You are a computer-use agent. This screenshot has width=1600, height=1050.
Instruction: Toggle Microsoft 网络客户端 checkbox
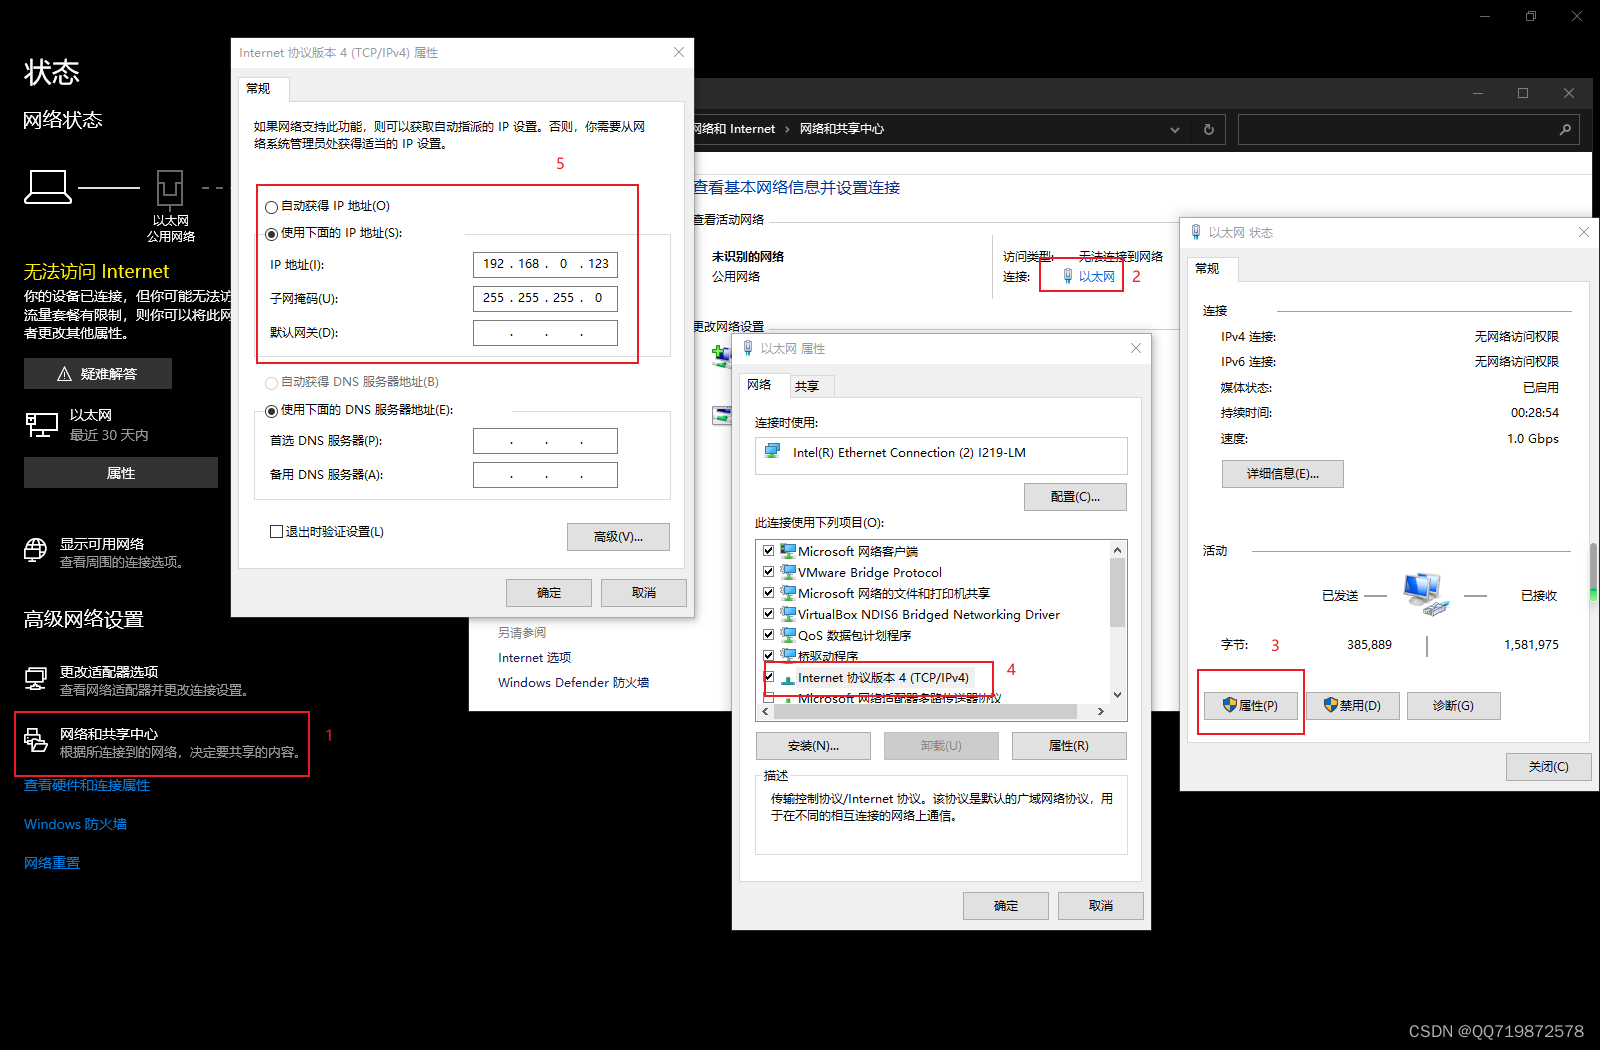pyautogui.click(x=768, y=550)
